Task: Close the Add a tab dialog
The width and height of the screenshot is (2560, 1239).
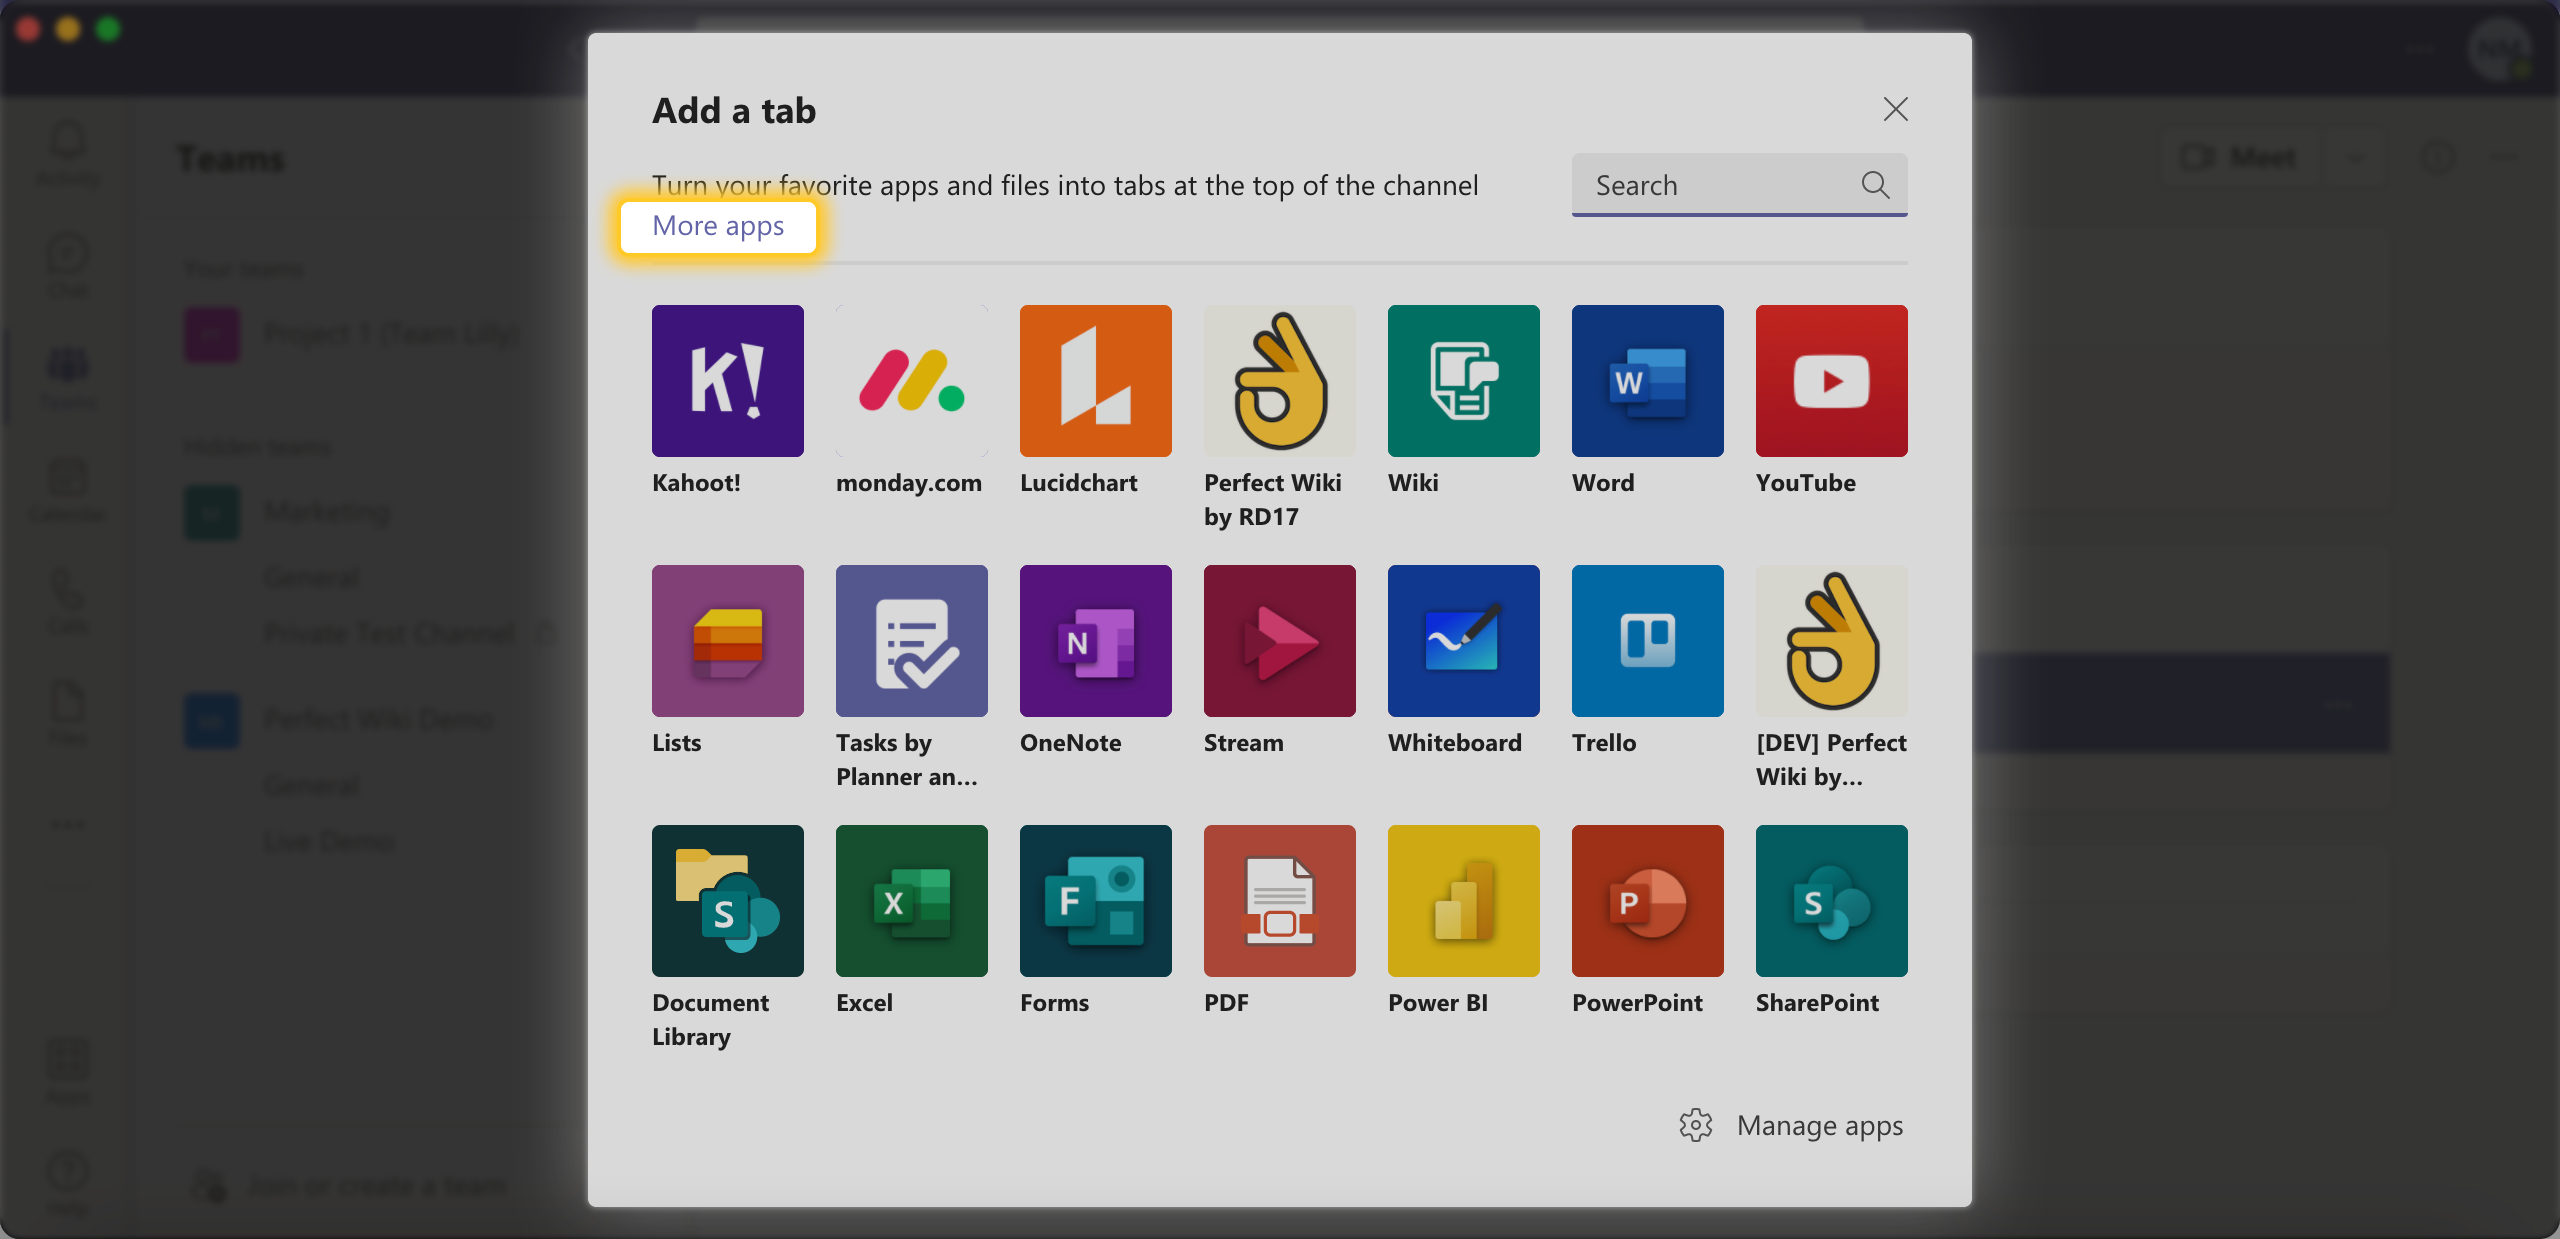Action: [x=1895, y=109]
